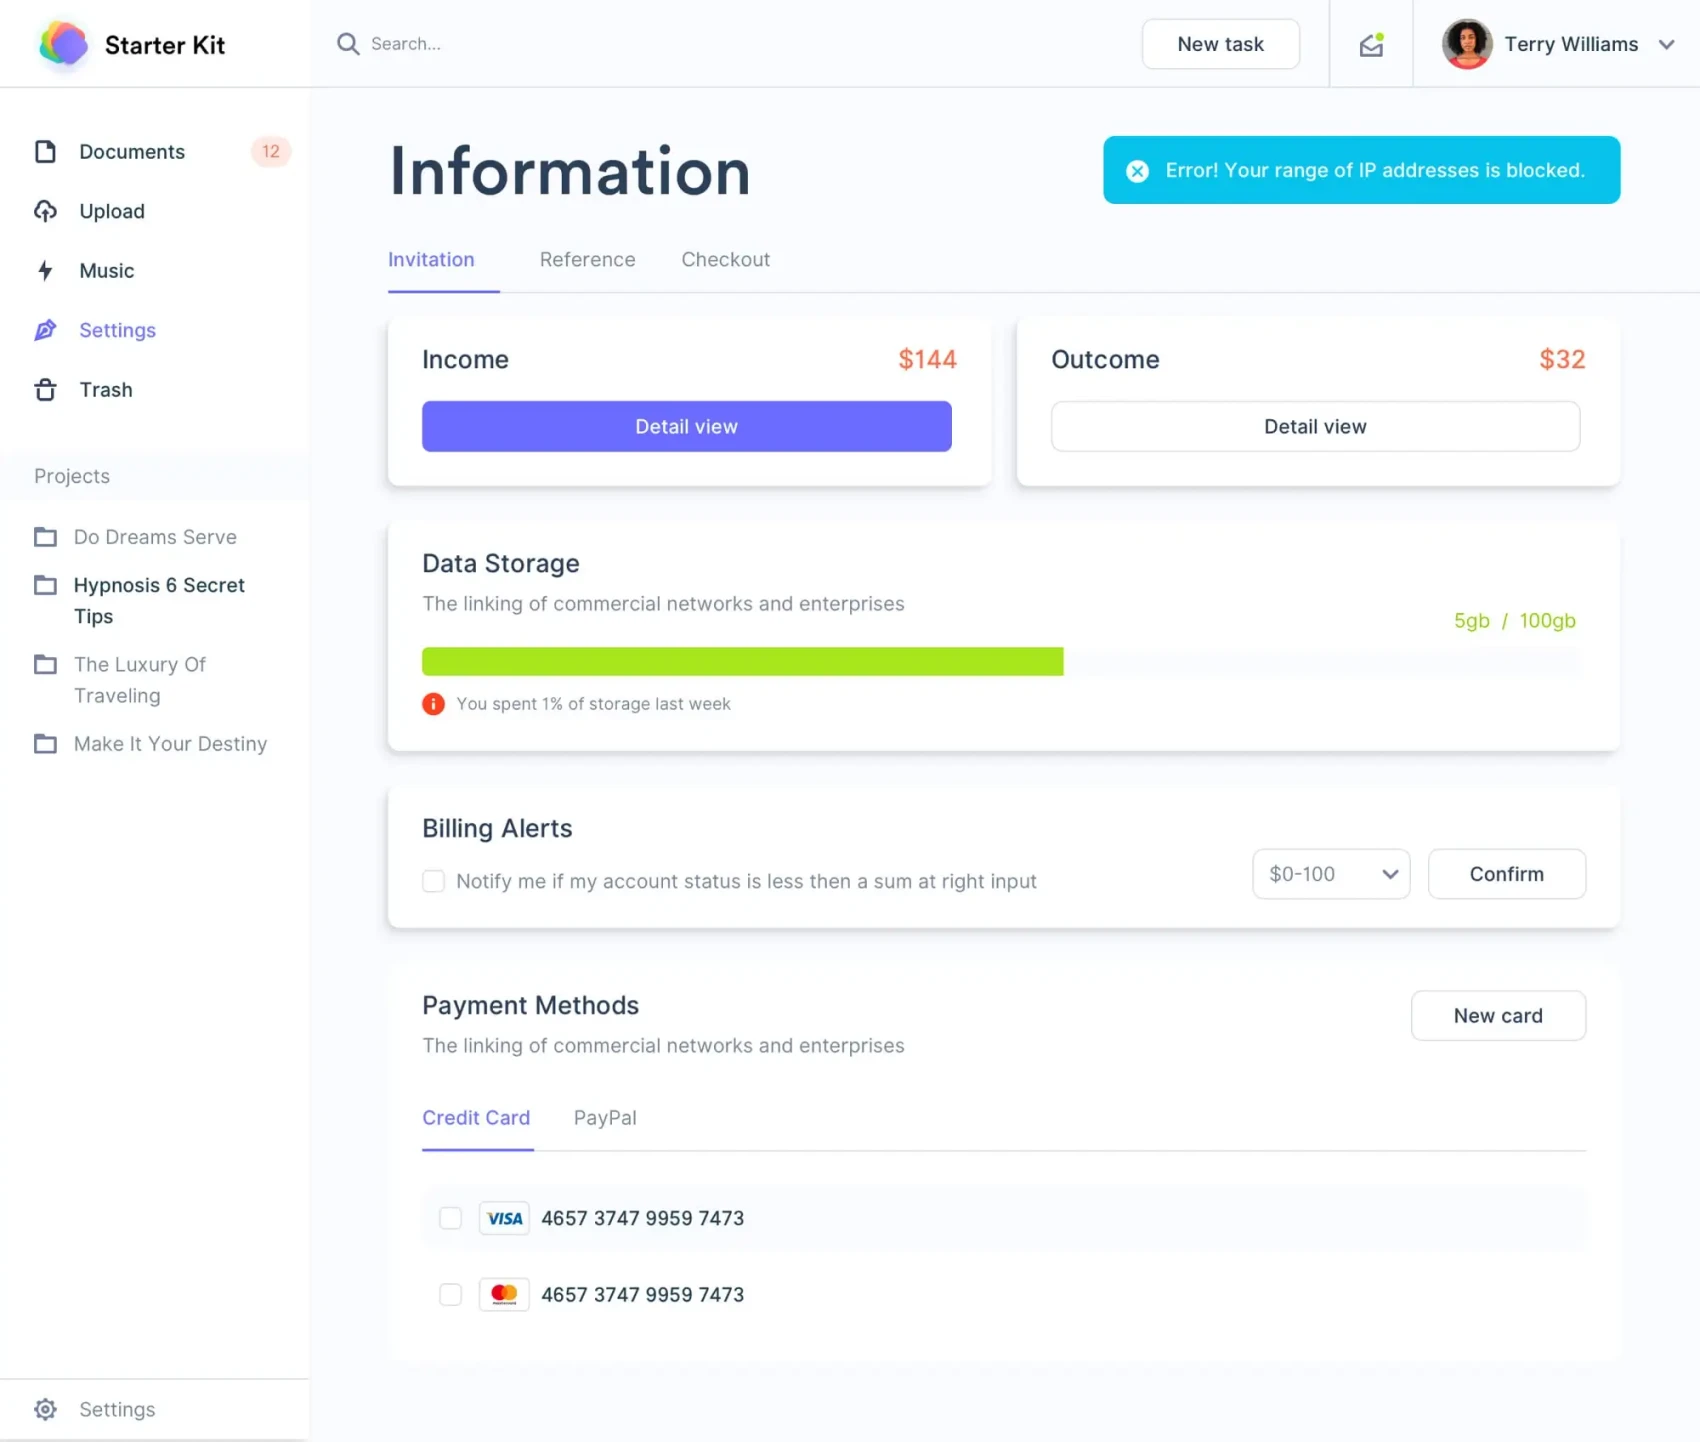Screen dimensions: 1700x1442
Task: Click the Music lightning bolt icon
Action: pyautogui.click(x=45, y=271)
